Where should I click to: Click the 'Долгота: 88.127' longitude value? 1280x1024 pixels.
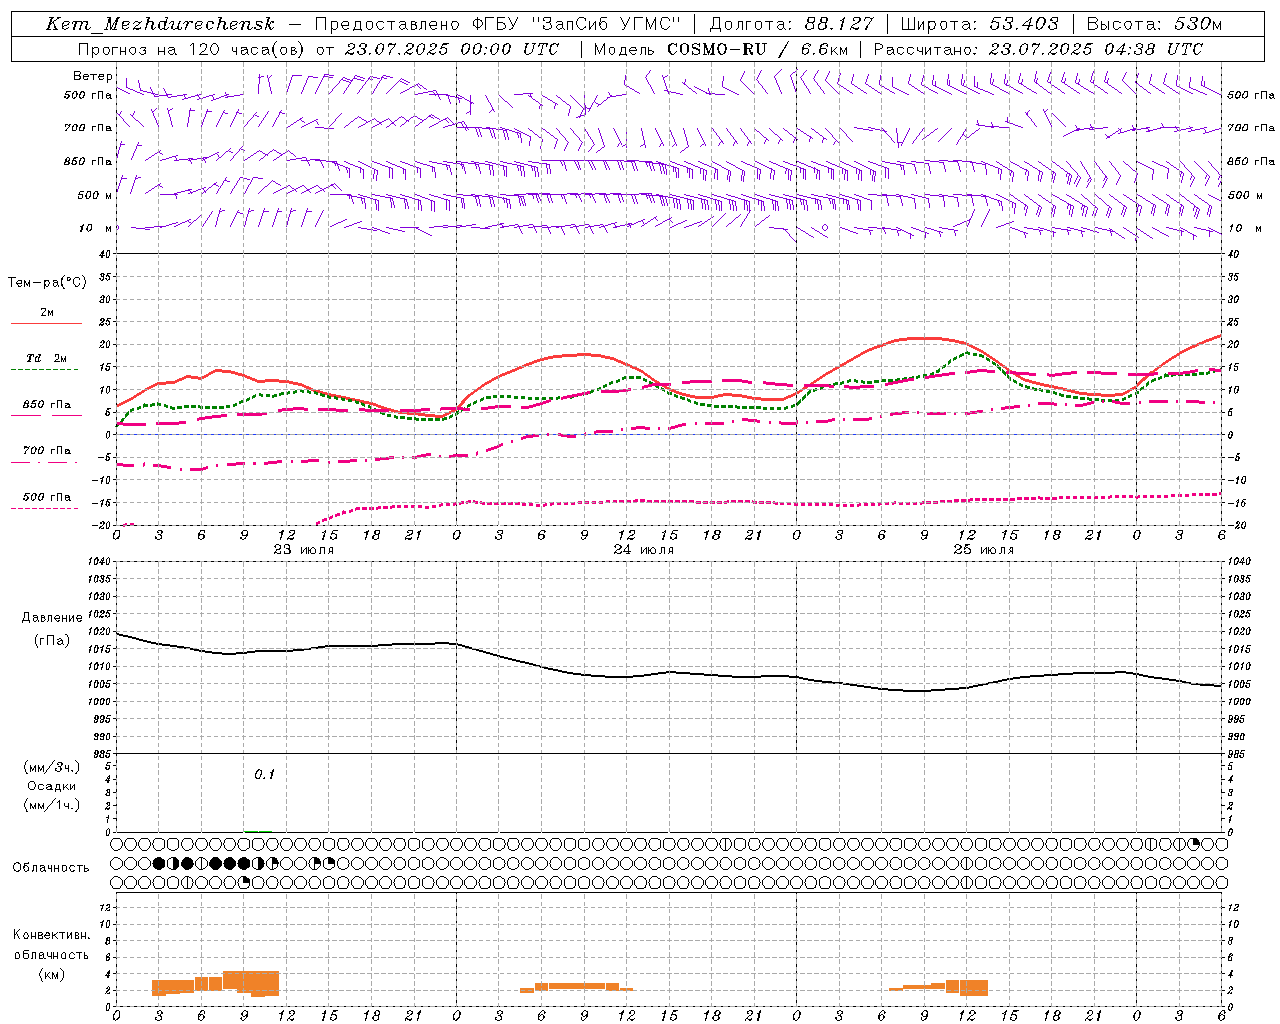click(x=791, y=24)
